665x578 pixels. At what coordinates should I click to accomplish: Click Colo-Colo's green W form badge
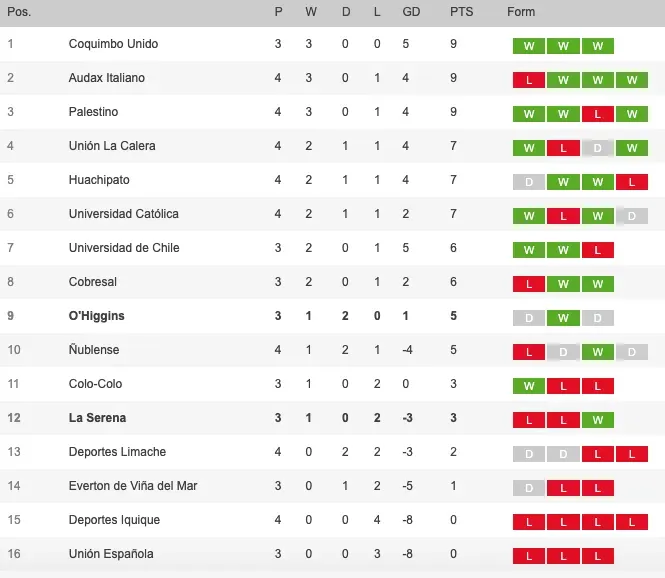pos(529,386)
